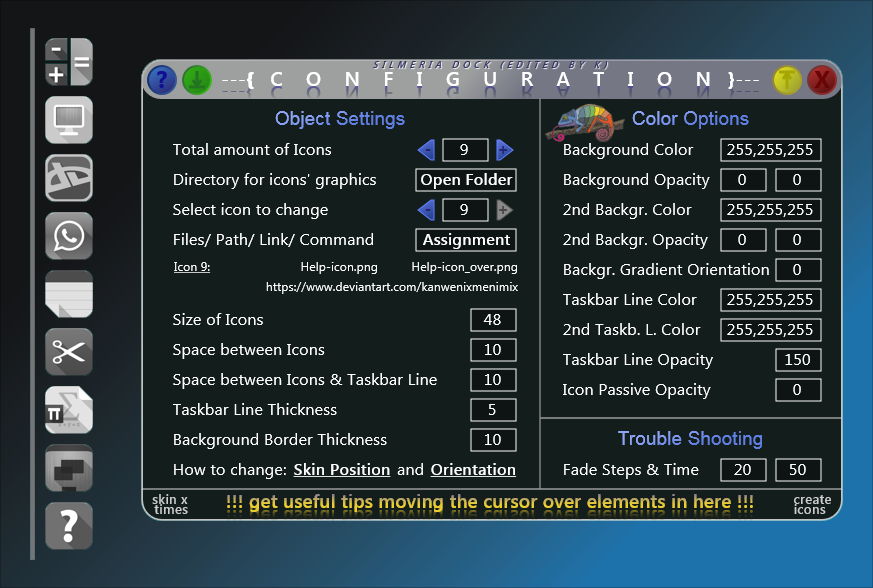Increase Total amount of Icons with right arrow
This screenshot has width=873, height=588.
point(504,149)
